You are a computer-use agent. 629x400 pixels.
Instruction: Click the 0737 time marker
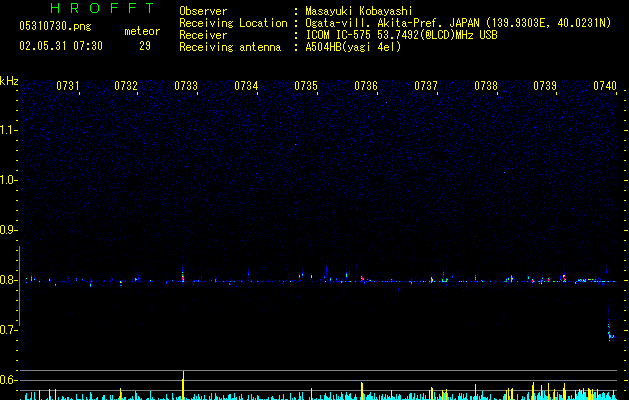click(x=426, y=86)
